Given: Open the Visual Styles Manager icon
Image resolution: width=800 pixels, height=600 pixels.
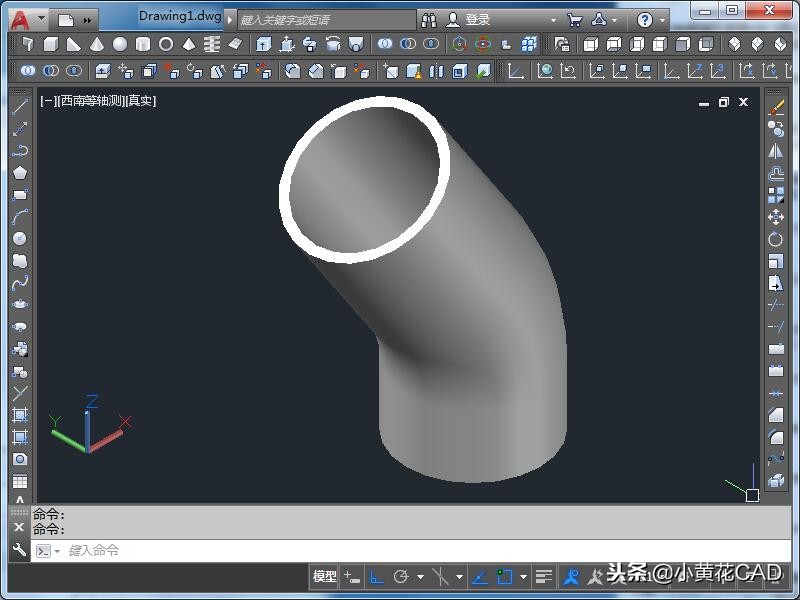Looking at the screenshot, I should (x=562, y=45).
